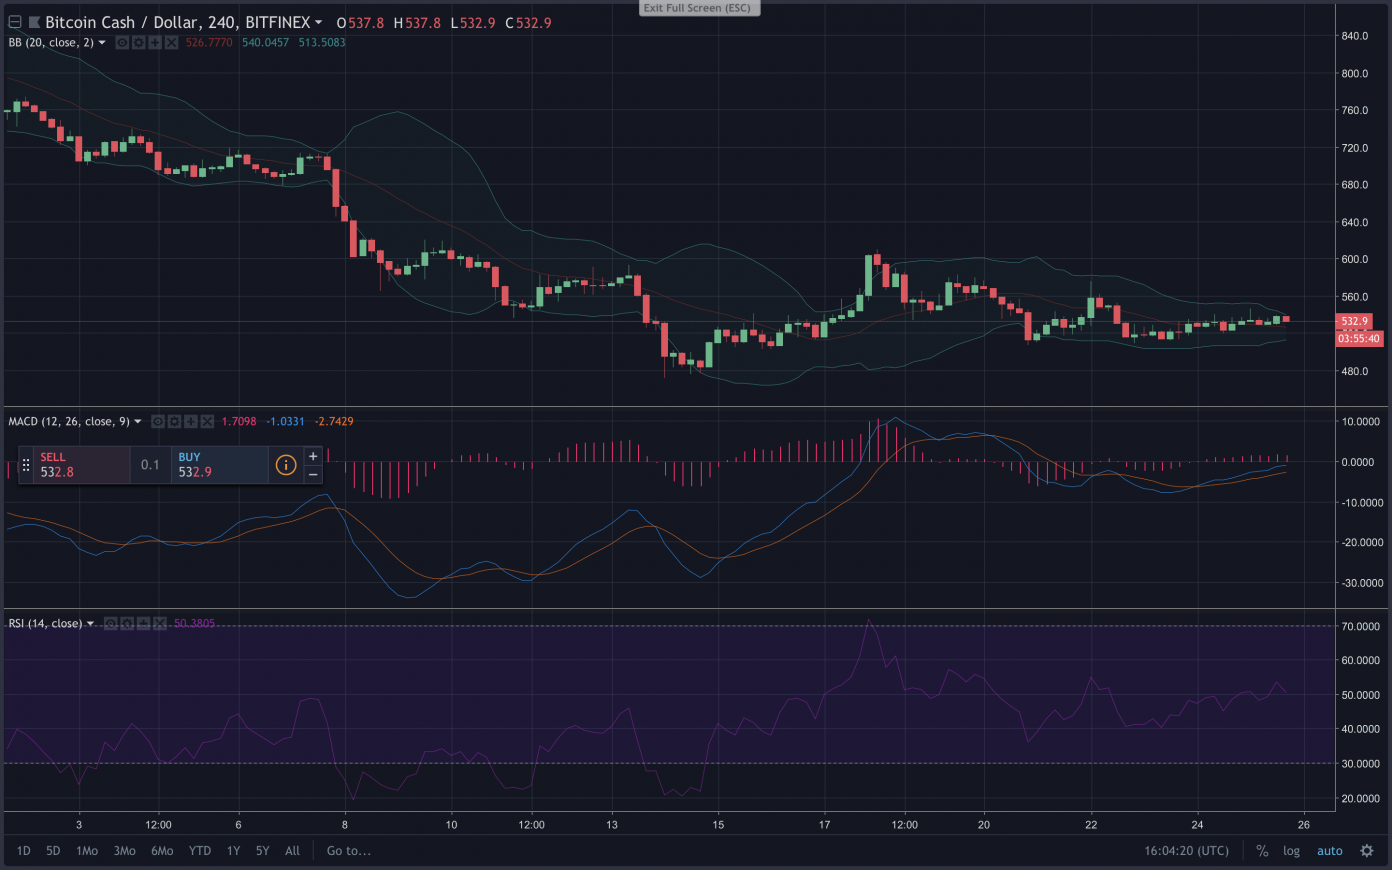Click the MACD value -1.0331
The image size is (1392, 870).
285,422
